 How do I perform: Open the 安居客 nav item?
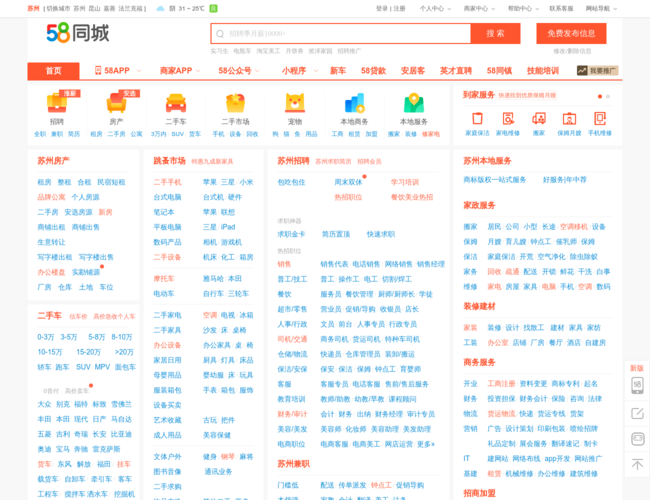point(413,71)
